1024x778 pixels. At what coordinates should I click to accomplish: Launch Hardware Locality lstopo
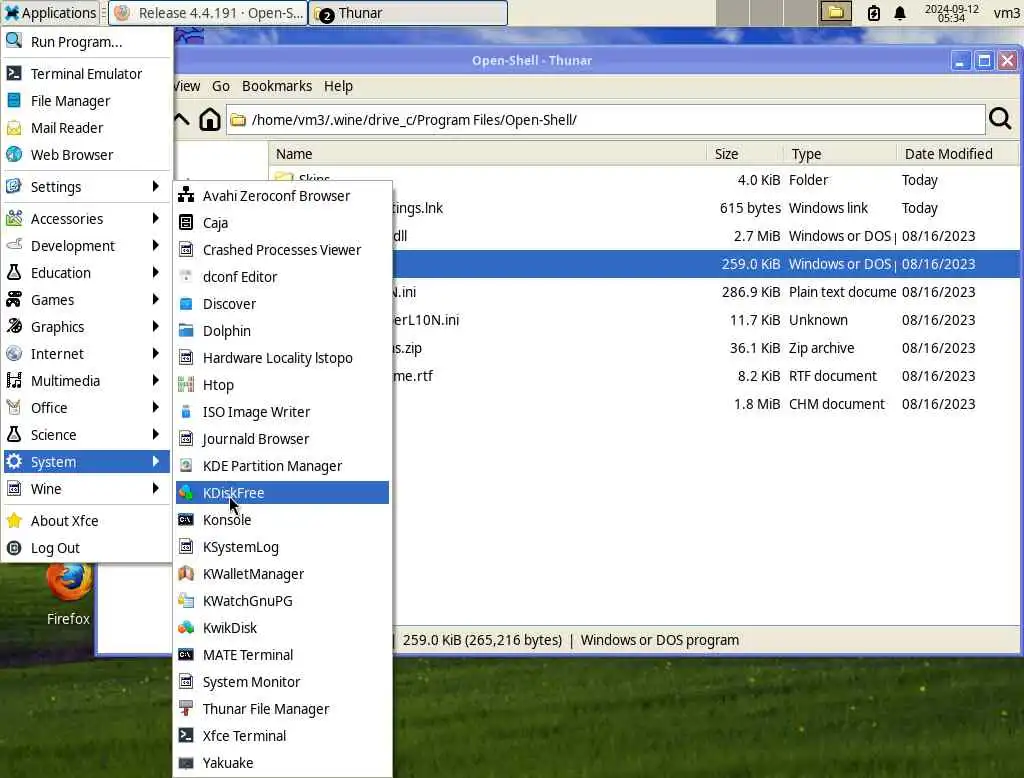[282, 357]
